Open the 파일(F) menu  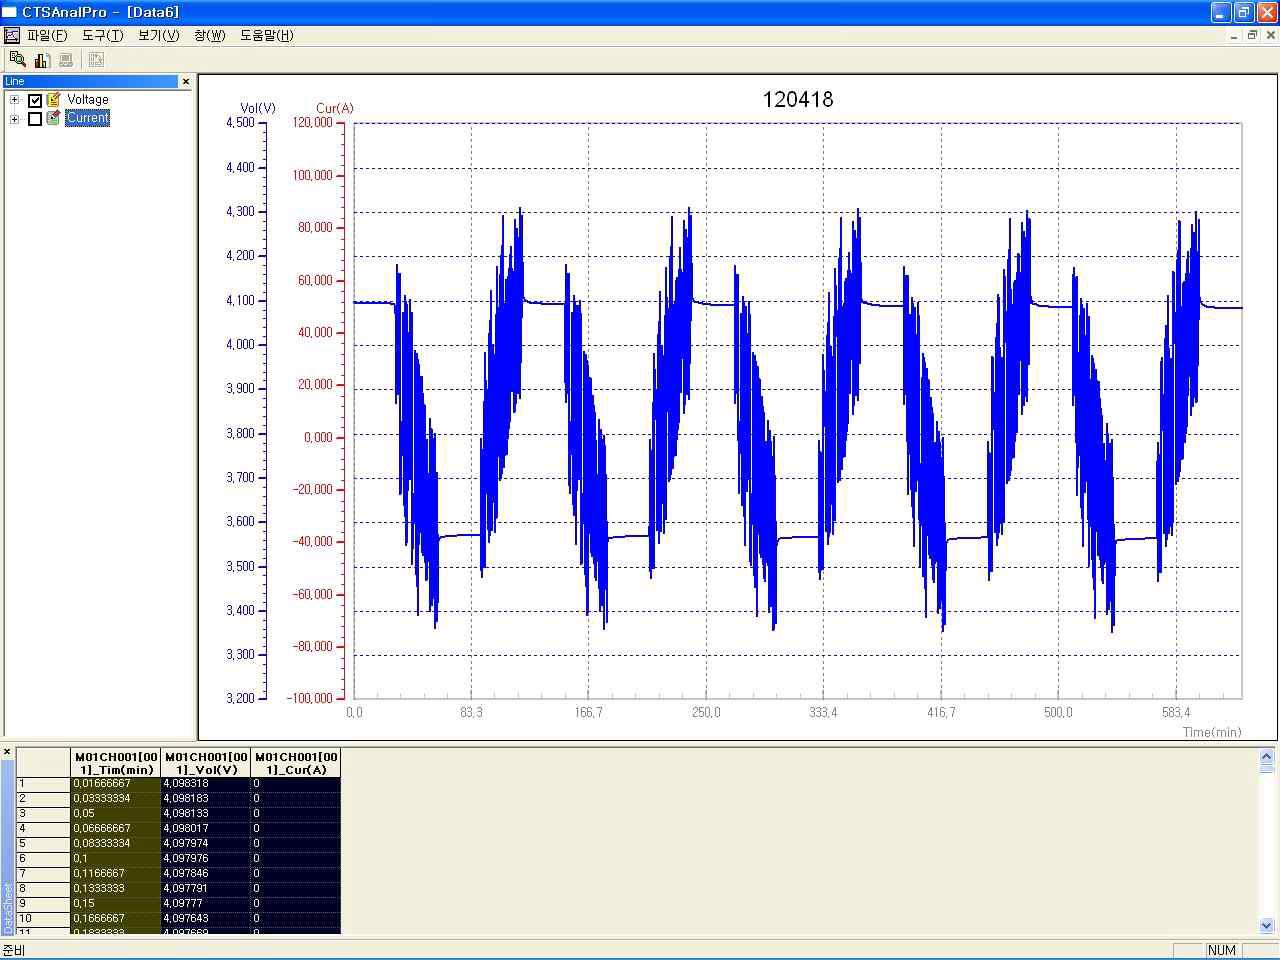click(47, 35)
